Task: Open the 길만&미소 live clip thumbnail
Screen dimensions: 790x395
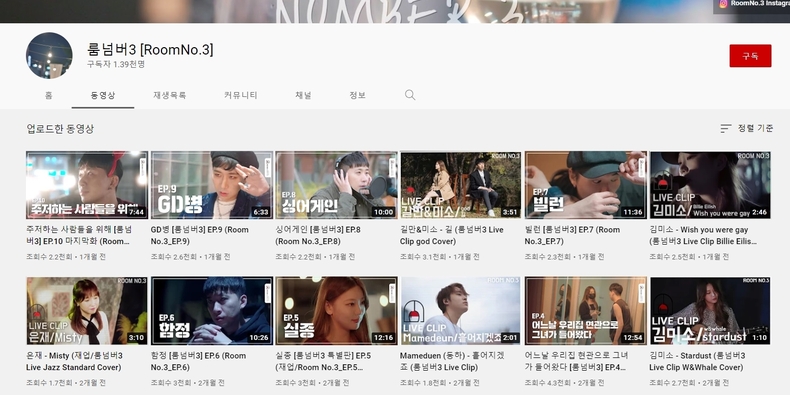Action: tap(460, 185)
